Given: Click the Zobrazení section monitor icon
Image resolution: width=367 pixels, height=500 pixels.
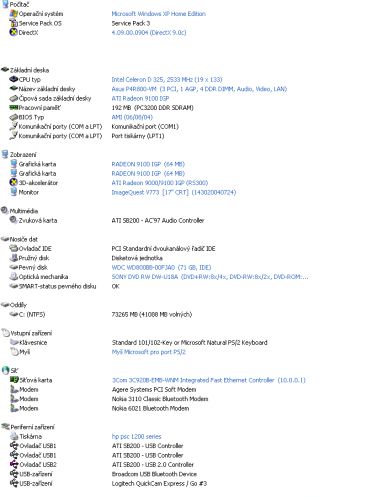Looking at the screenshot, I should tap(5, 154).
